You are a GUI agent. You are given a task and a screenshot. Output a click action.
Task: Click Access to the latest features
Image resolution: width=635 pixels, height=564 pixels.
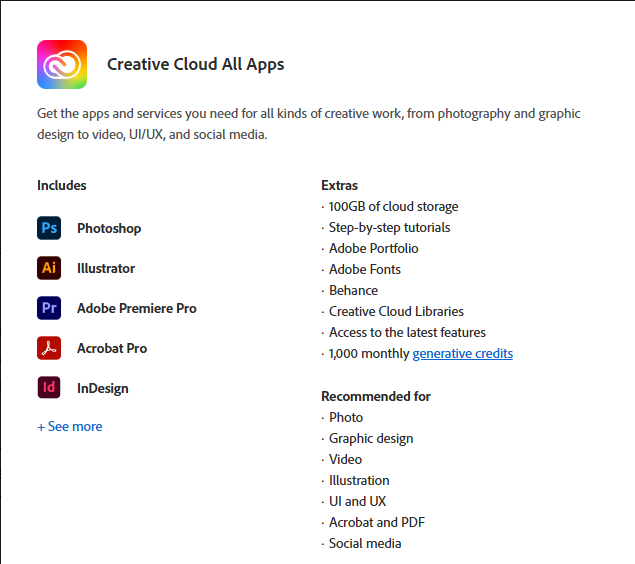click(x=407, y=332)
